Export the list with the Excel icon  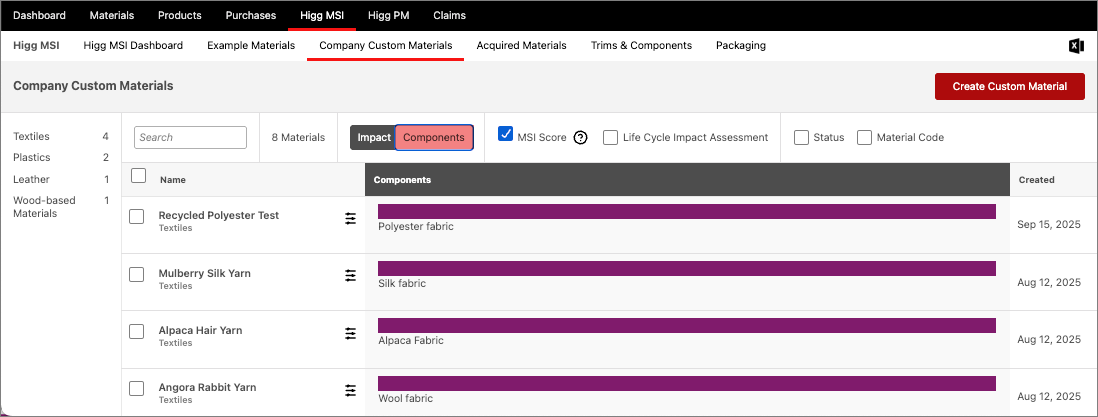1076,46
